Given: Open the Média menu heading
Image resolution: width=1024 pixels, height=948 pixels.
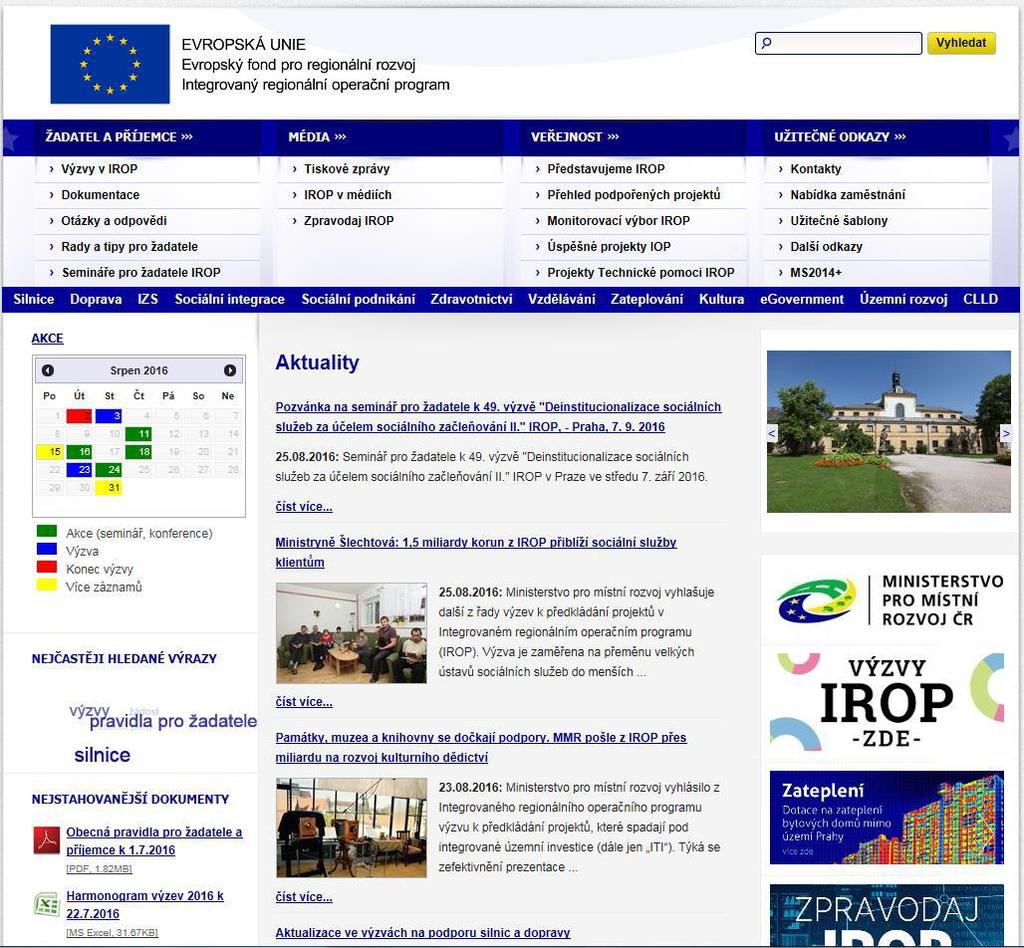Looking at the screenshot, I should click(317, 137).
